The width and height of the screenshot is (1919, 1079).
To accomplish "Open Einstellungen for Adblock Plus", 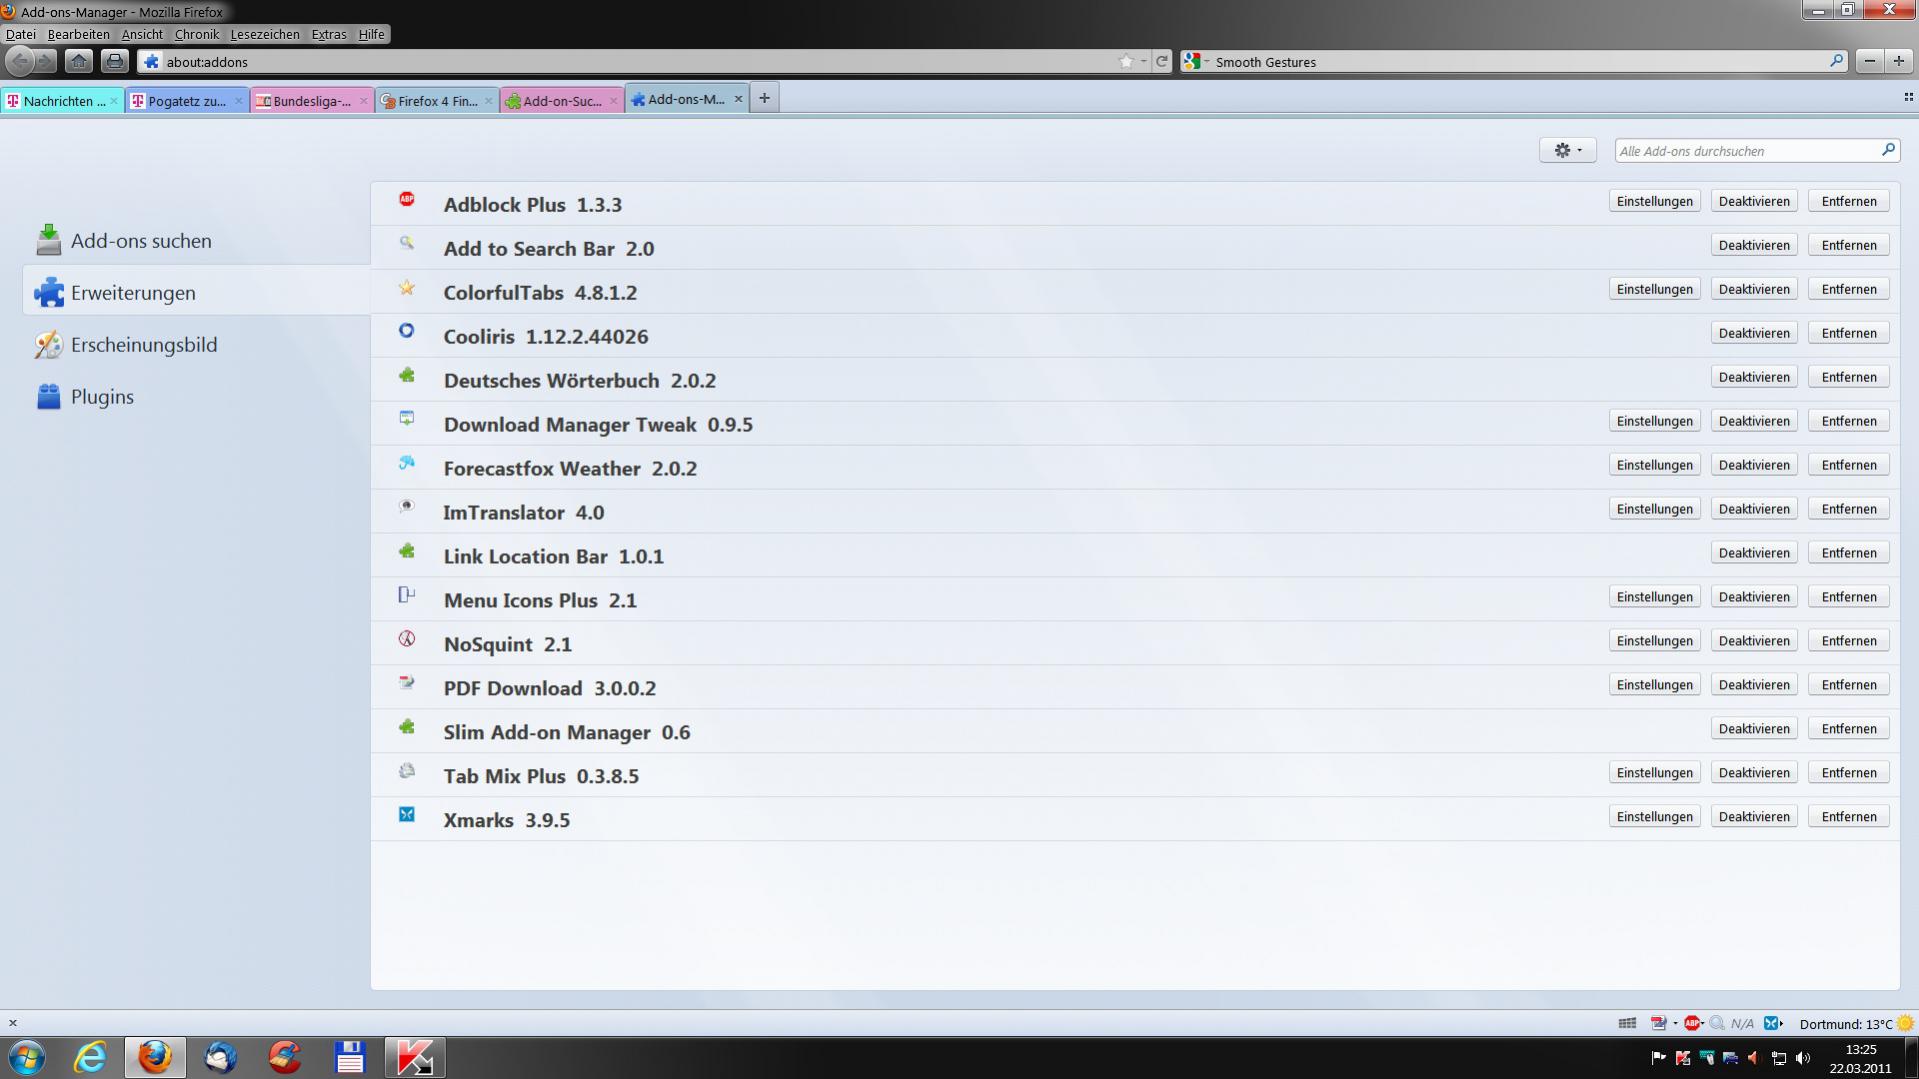I will click(1654, 201).
